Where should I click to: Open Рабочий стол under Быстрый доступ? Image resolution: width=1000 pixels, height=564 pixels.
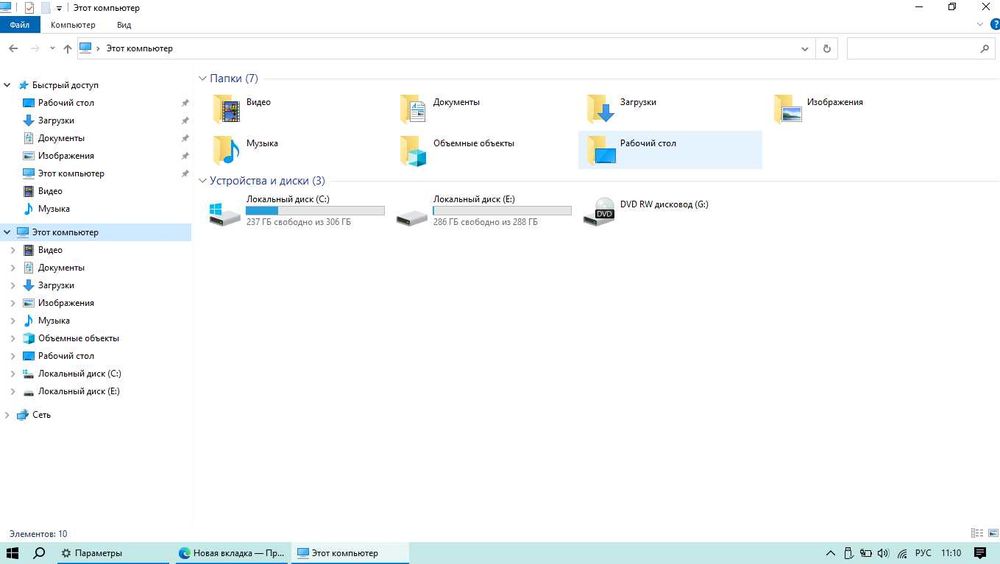click(x=66, y=103)
